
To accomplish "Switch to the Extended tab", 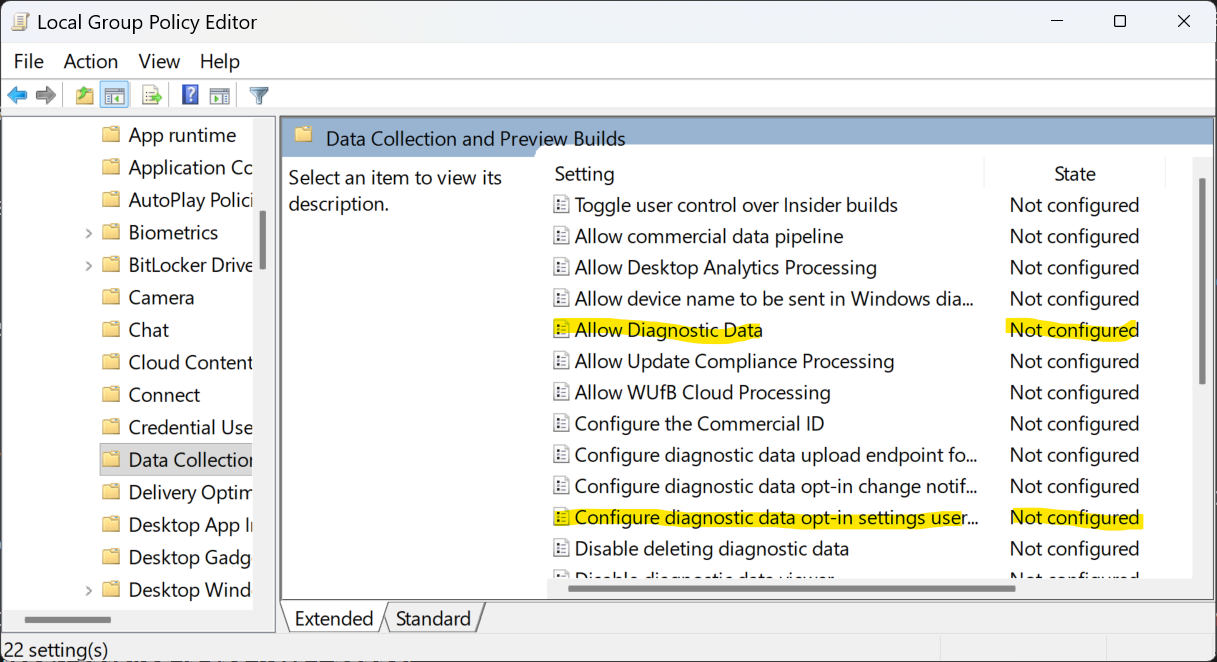I will [x=333, y=619].
